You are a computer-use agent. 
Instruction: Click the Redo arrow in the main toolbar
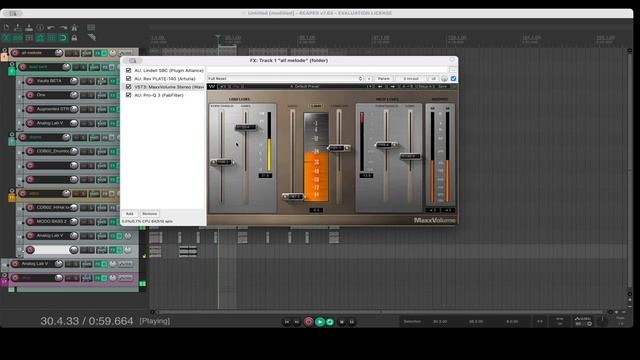pyautogui.click(x=63, y=28)
